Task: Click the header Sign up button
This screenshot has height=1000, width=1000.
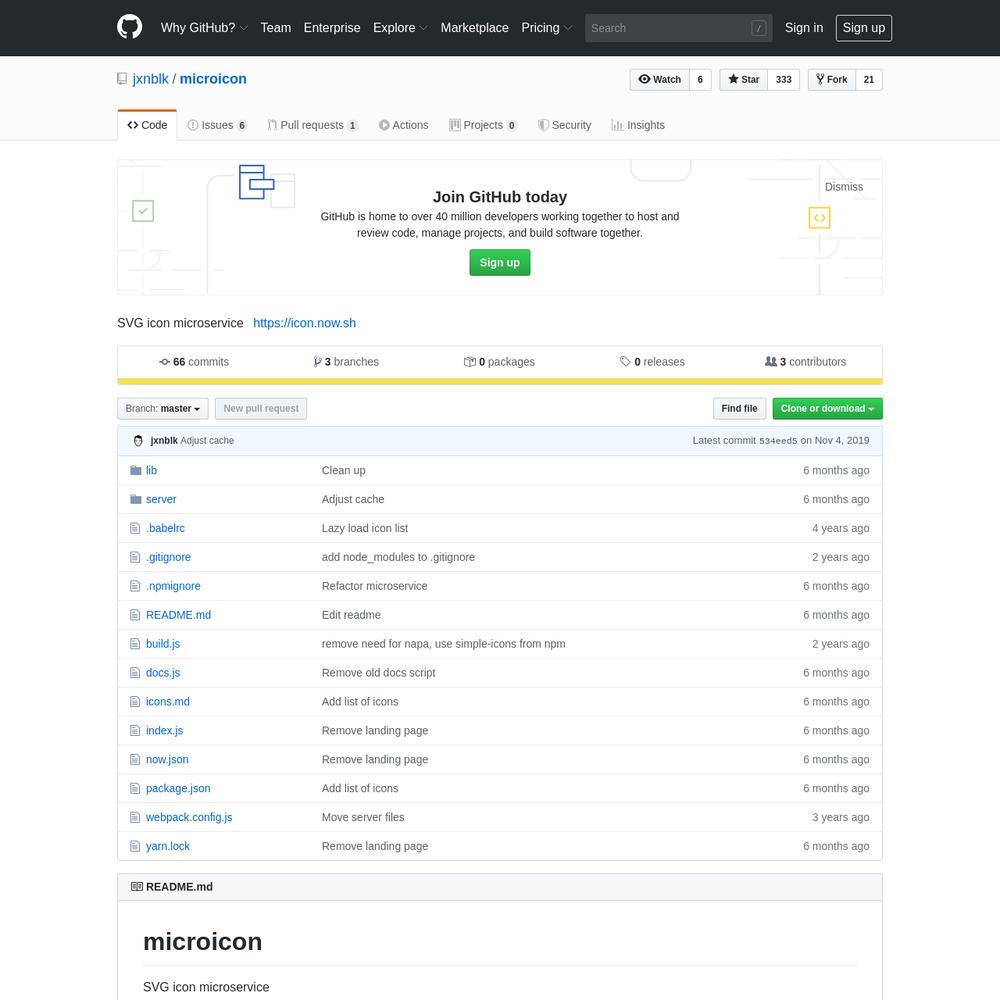Action: pos(864,28)
